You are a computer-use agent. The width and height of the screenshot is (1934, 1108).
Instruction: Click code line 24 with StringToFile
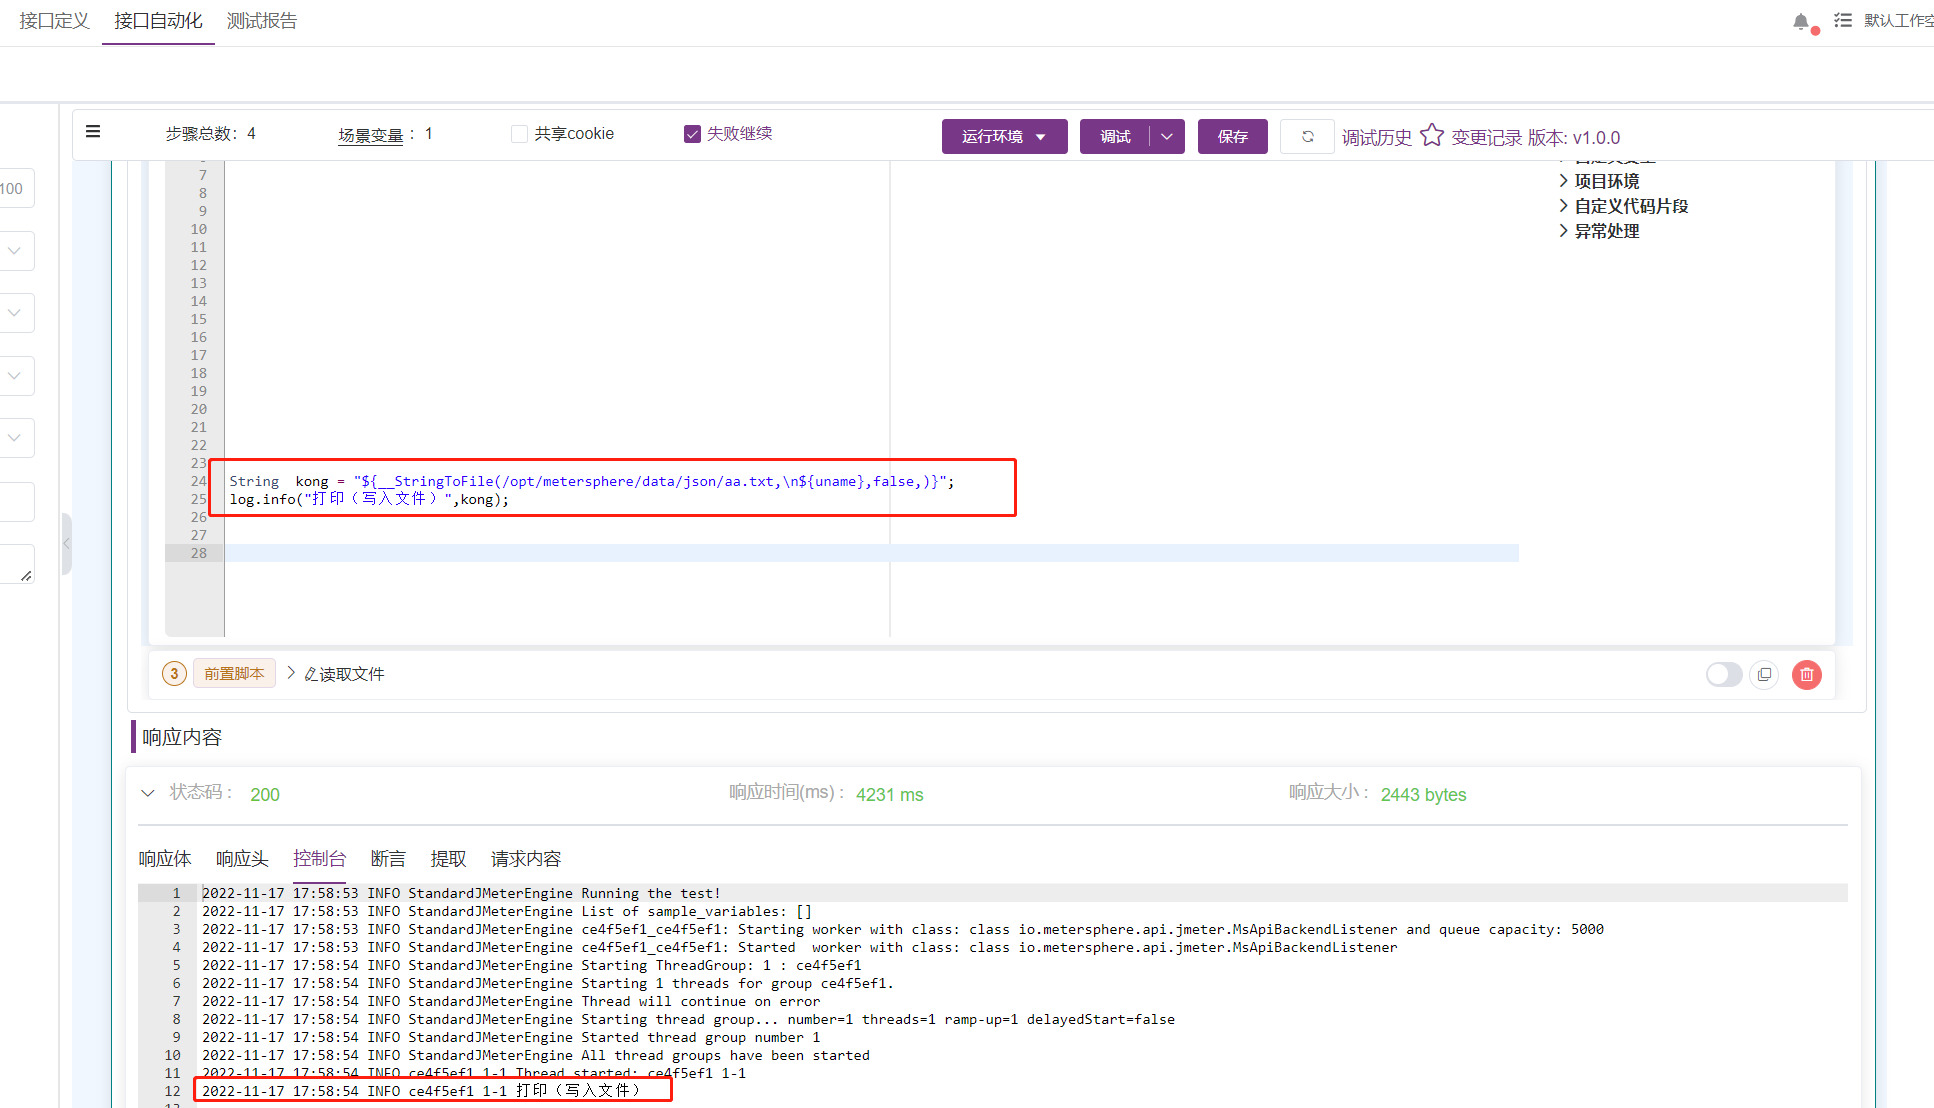pos(592,481)
